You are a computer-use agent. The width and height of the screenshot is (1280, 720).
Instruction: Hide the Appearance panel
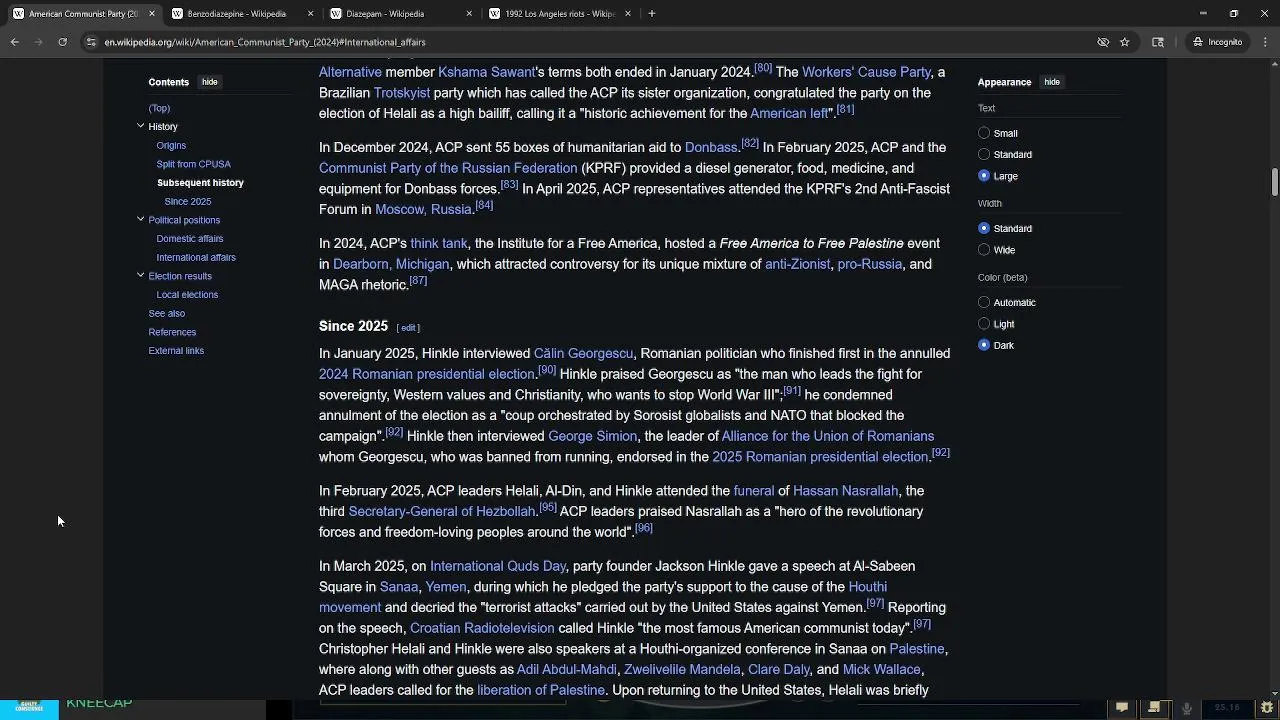point(1052,82)
